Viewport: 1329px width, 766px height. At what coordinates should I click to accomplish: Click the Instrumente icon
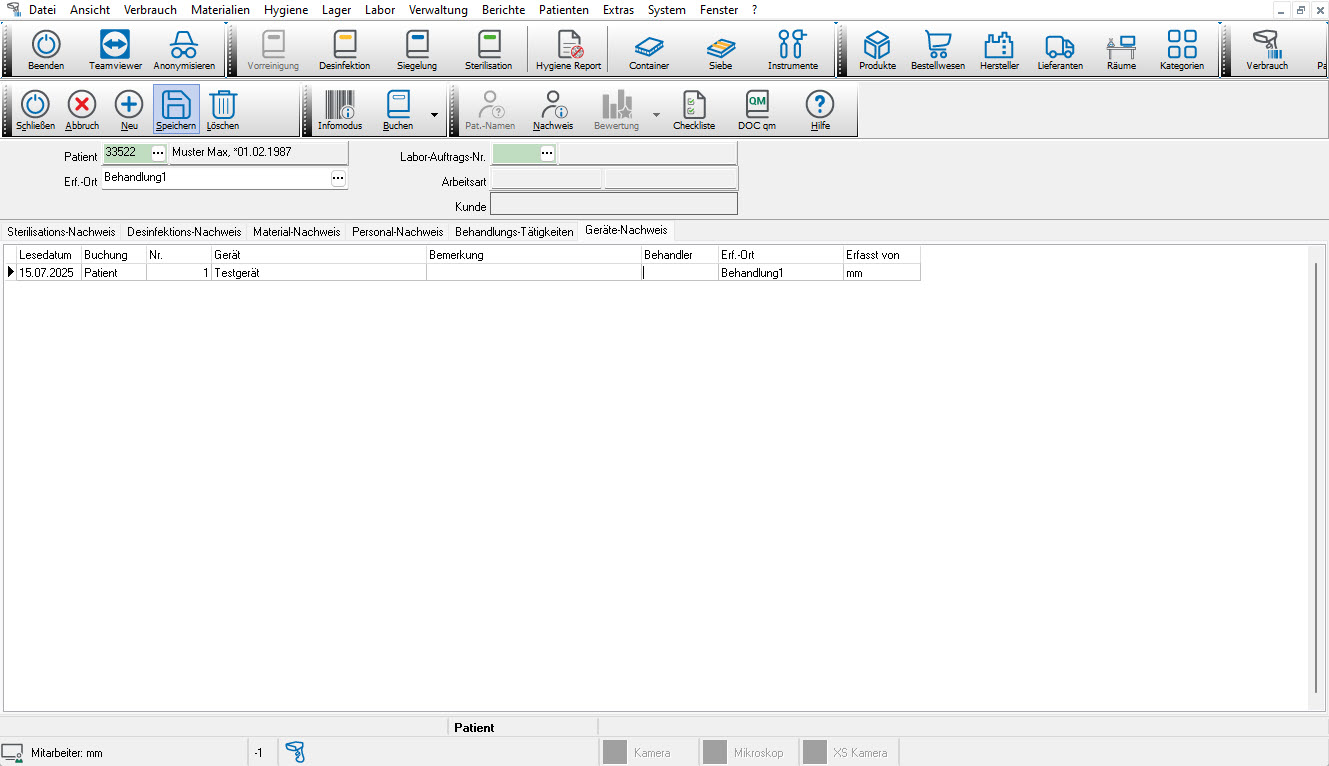(792, 49)
